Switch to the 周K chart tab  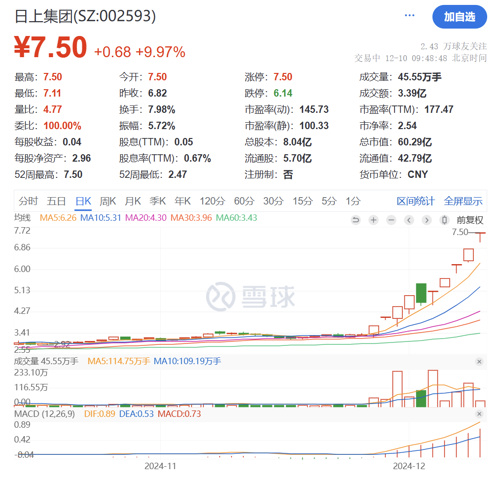[x=108, y=201]
